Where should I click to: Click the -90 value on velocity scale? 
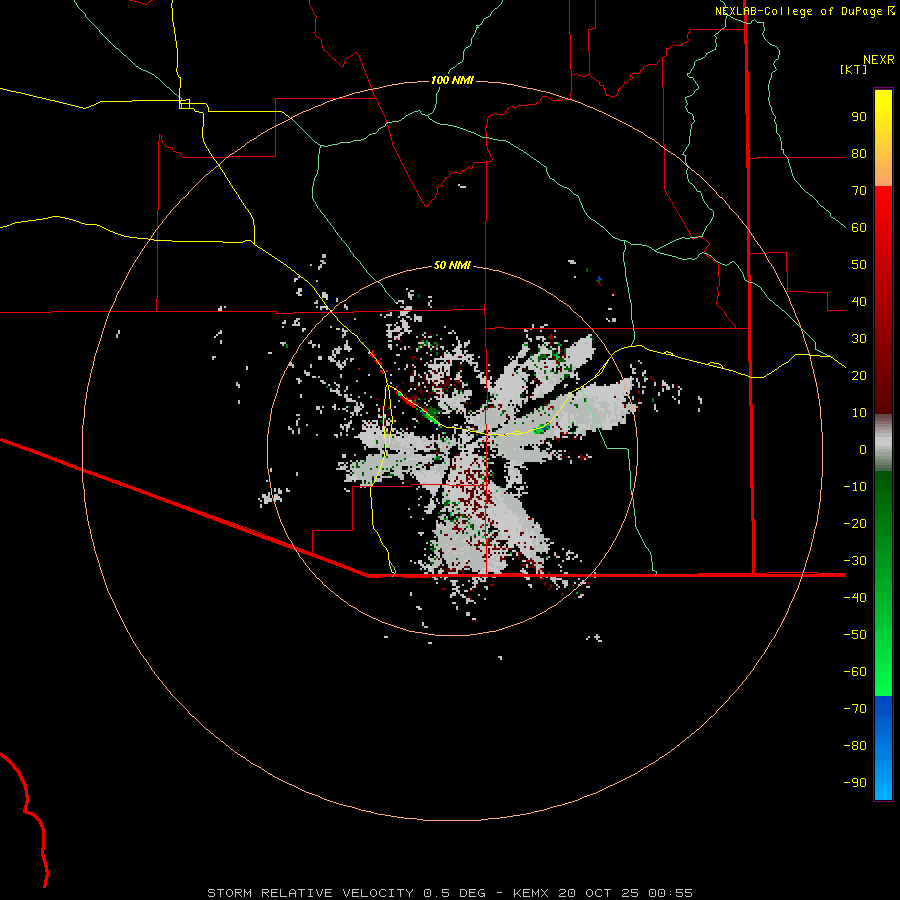tap(855, 782)
